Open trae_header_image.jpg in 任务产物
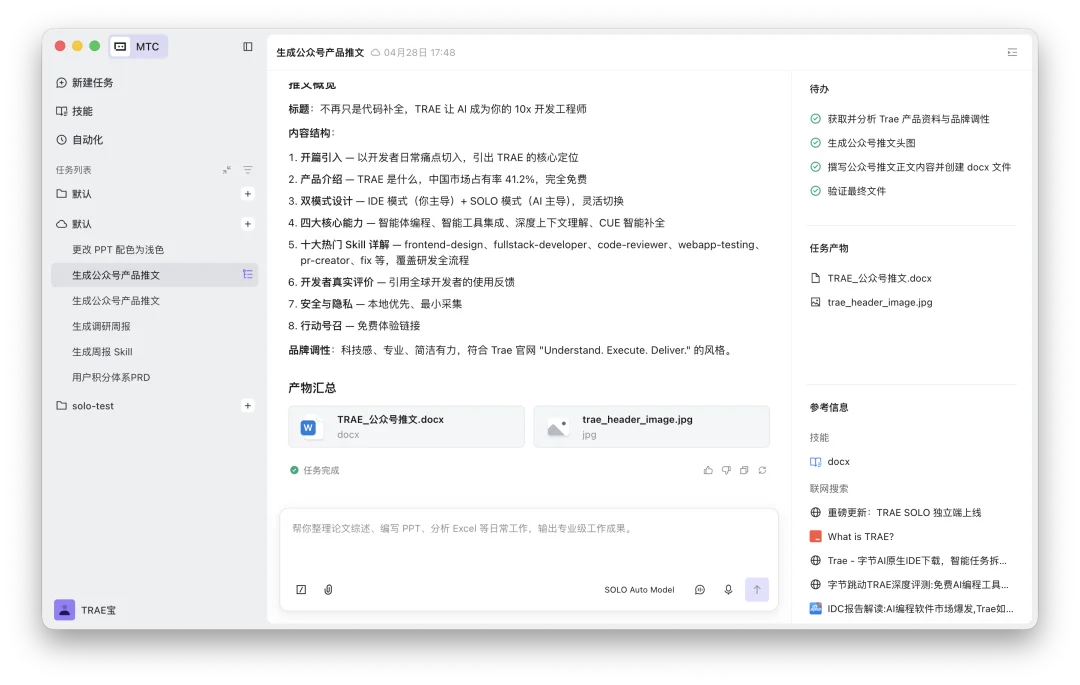Viewport: 1080px width, 685px height. pos(871,302)
